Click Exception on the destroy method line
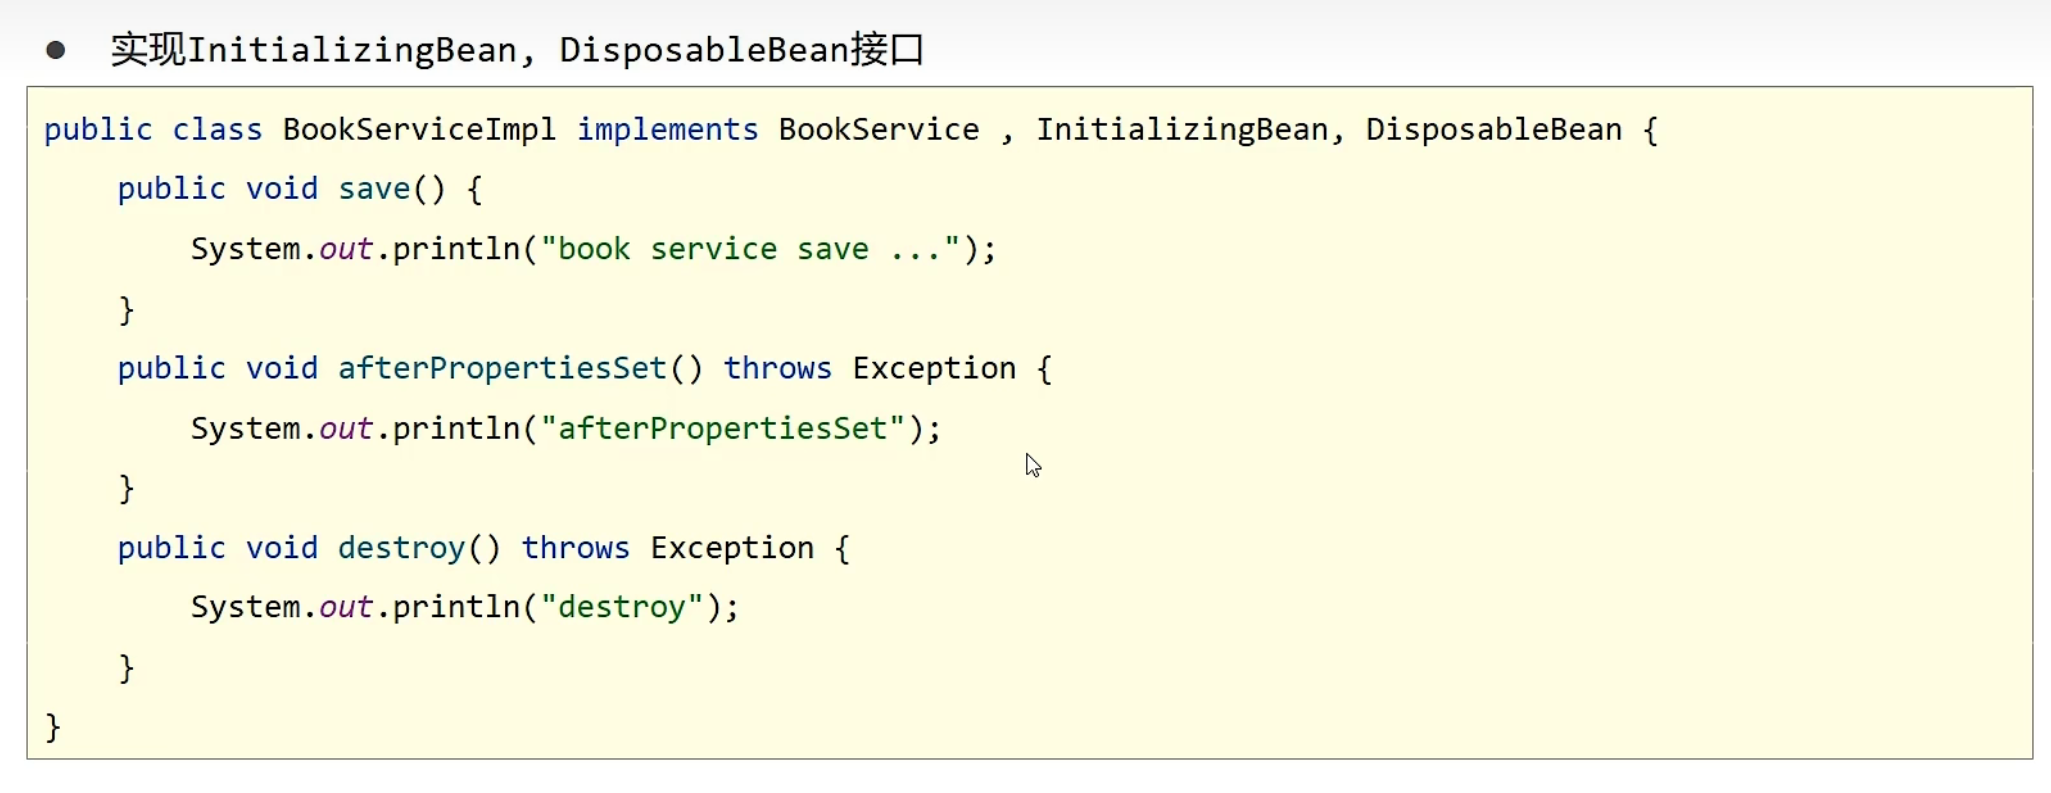Viewport: 2051px width, 793px height. pos(732,548)
